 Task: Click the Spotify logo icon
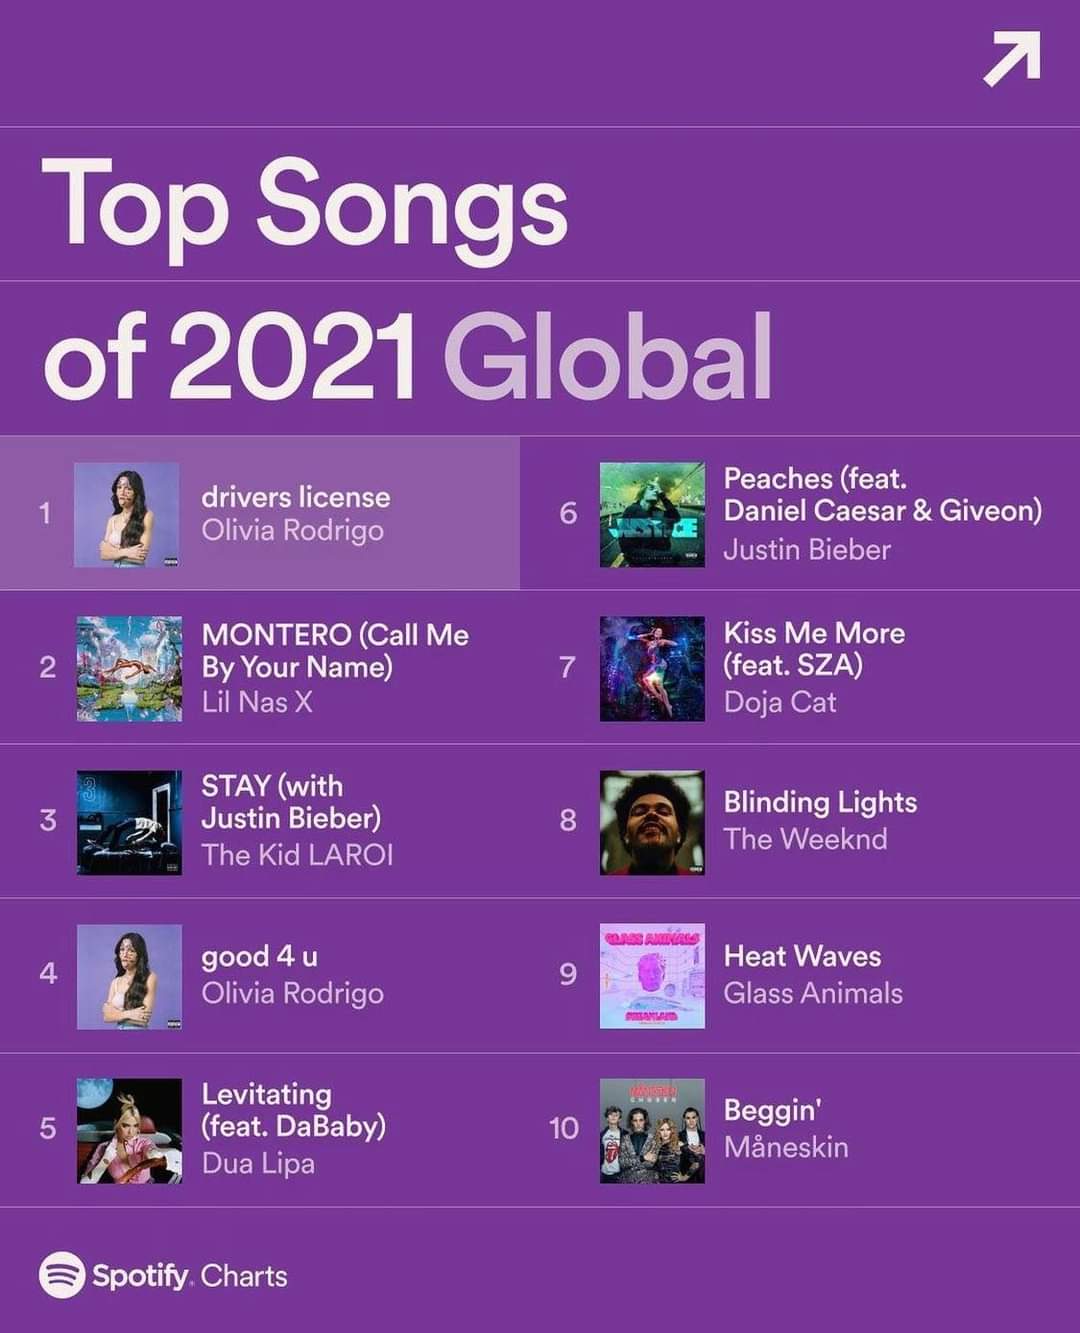[x=62, y=1275]
